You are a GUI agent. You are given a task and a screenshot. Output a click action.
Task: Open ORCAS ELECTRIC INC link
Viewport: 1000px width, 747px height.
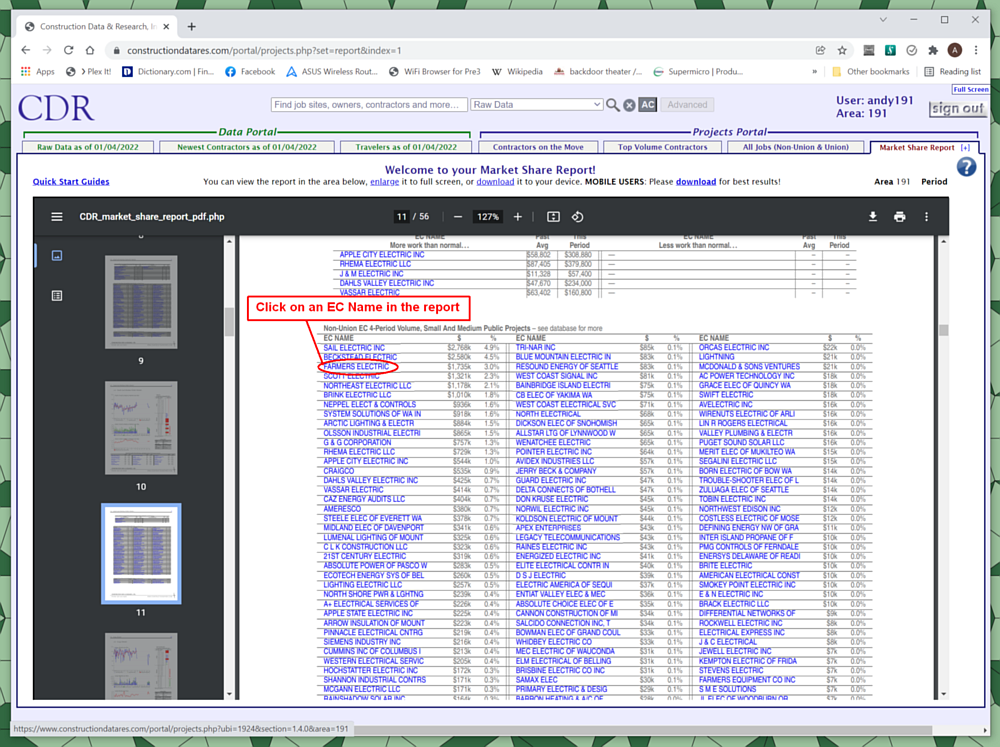[734, 348]
